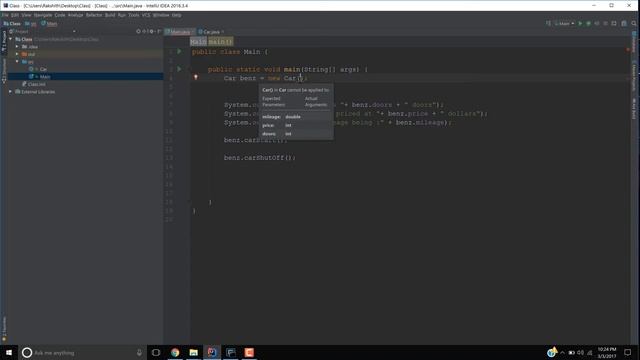Click the Class breadcrumb in navigation bar
640x360 pixels.
[12, 24]
